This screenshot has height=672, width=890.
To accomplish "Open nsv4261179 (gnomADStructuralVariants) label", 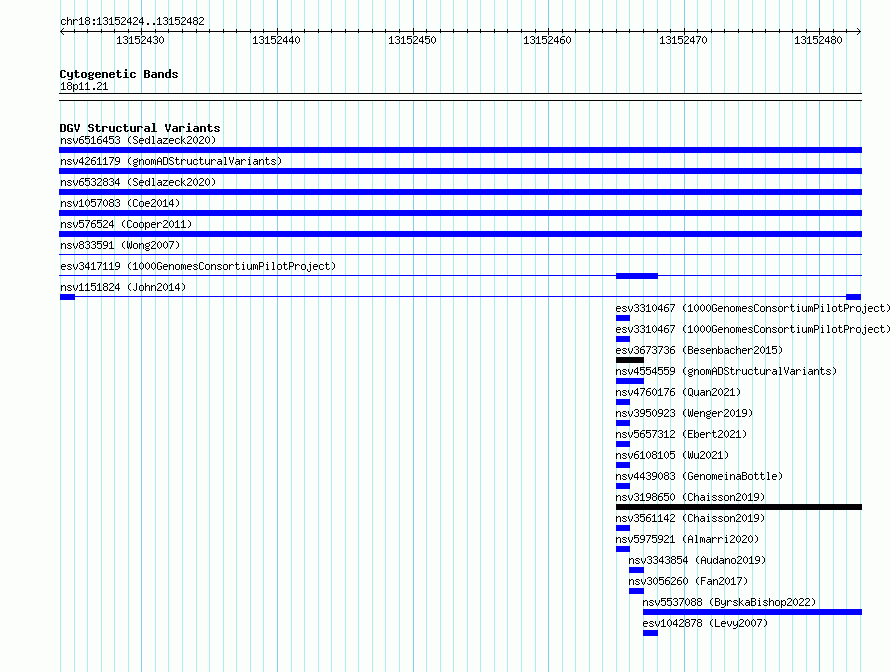I will (171, 161).
